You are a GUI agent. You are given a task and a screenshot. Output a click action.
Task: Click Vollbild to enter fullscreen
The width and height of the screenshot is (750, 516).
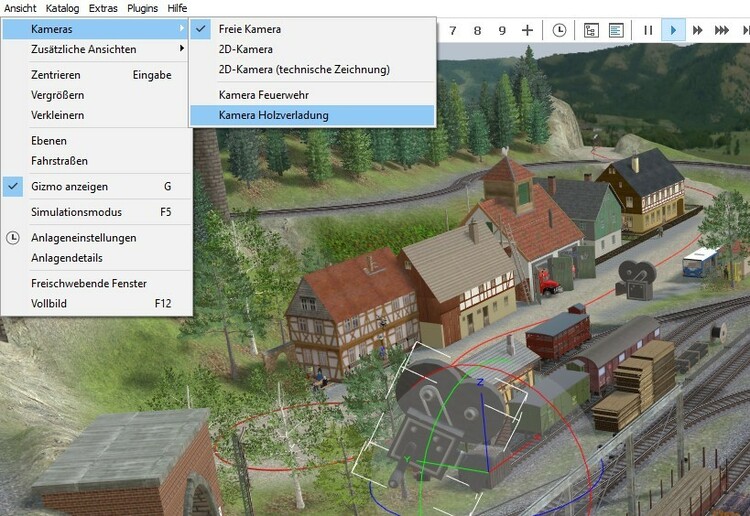pyautogui.click(x=49, y=303)
